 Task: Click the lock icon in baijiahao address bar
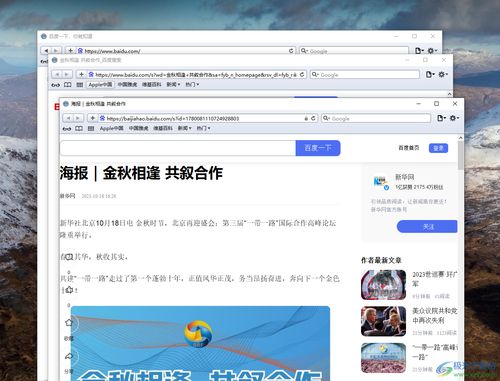306,118
